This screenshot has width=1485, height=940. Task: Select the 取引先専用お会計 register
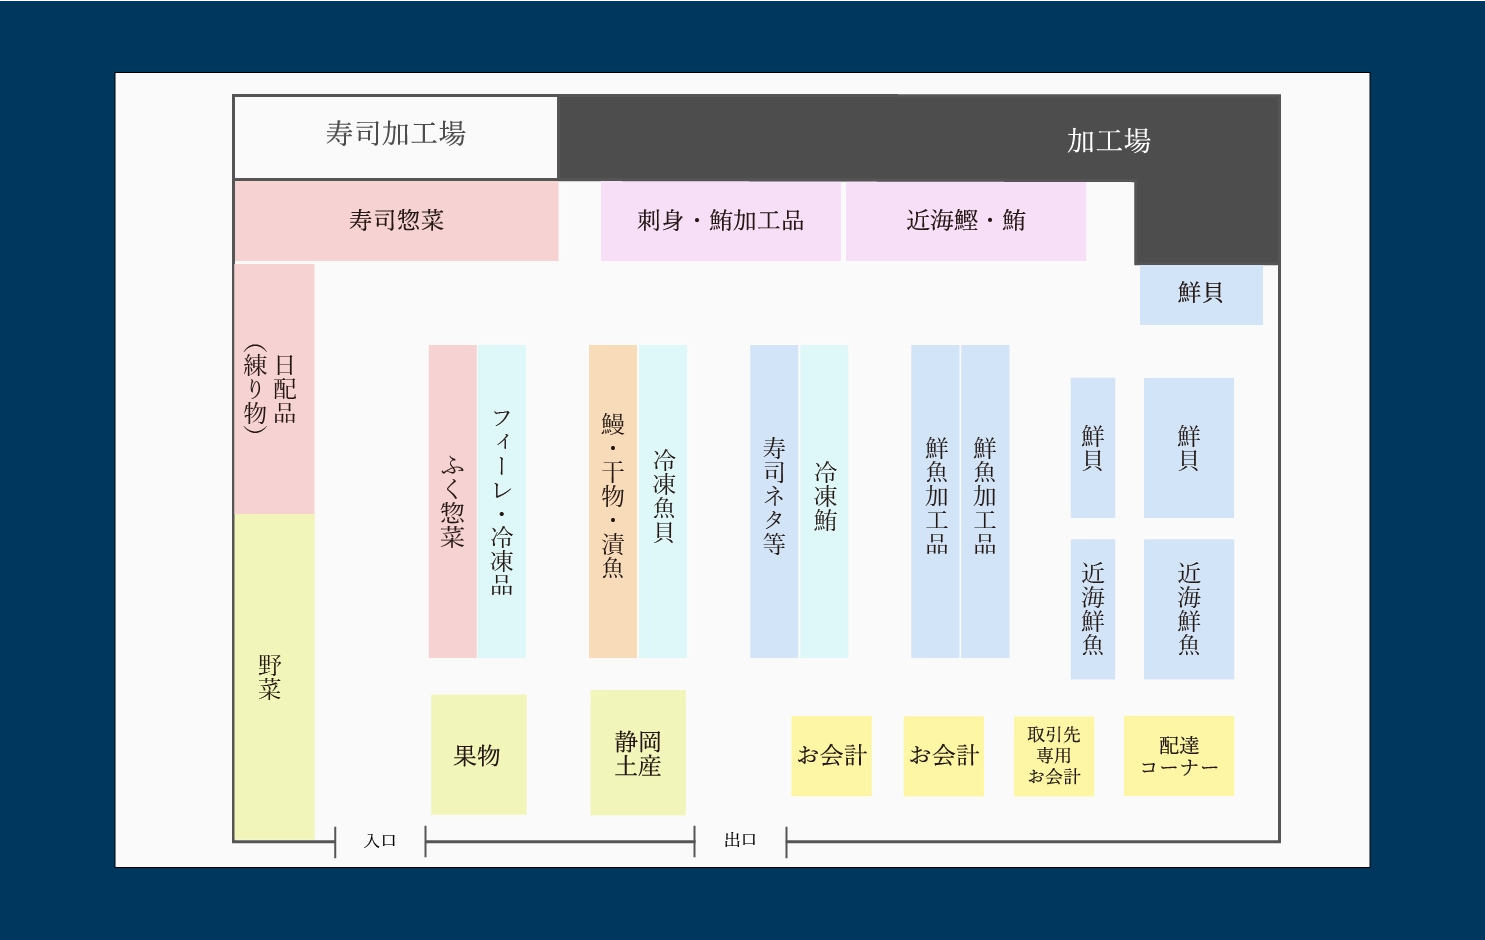1053,756
